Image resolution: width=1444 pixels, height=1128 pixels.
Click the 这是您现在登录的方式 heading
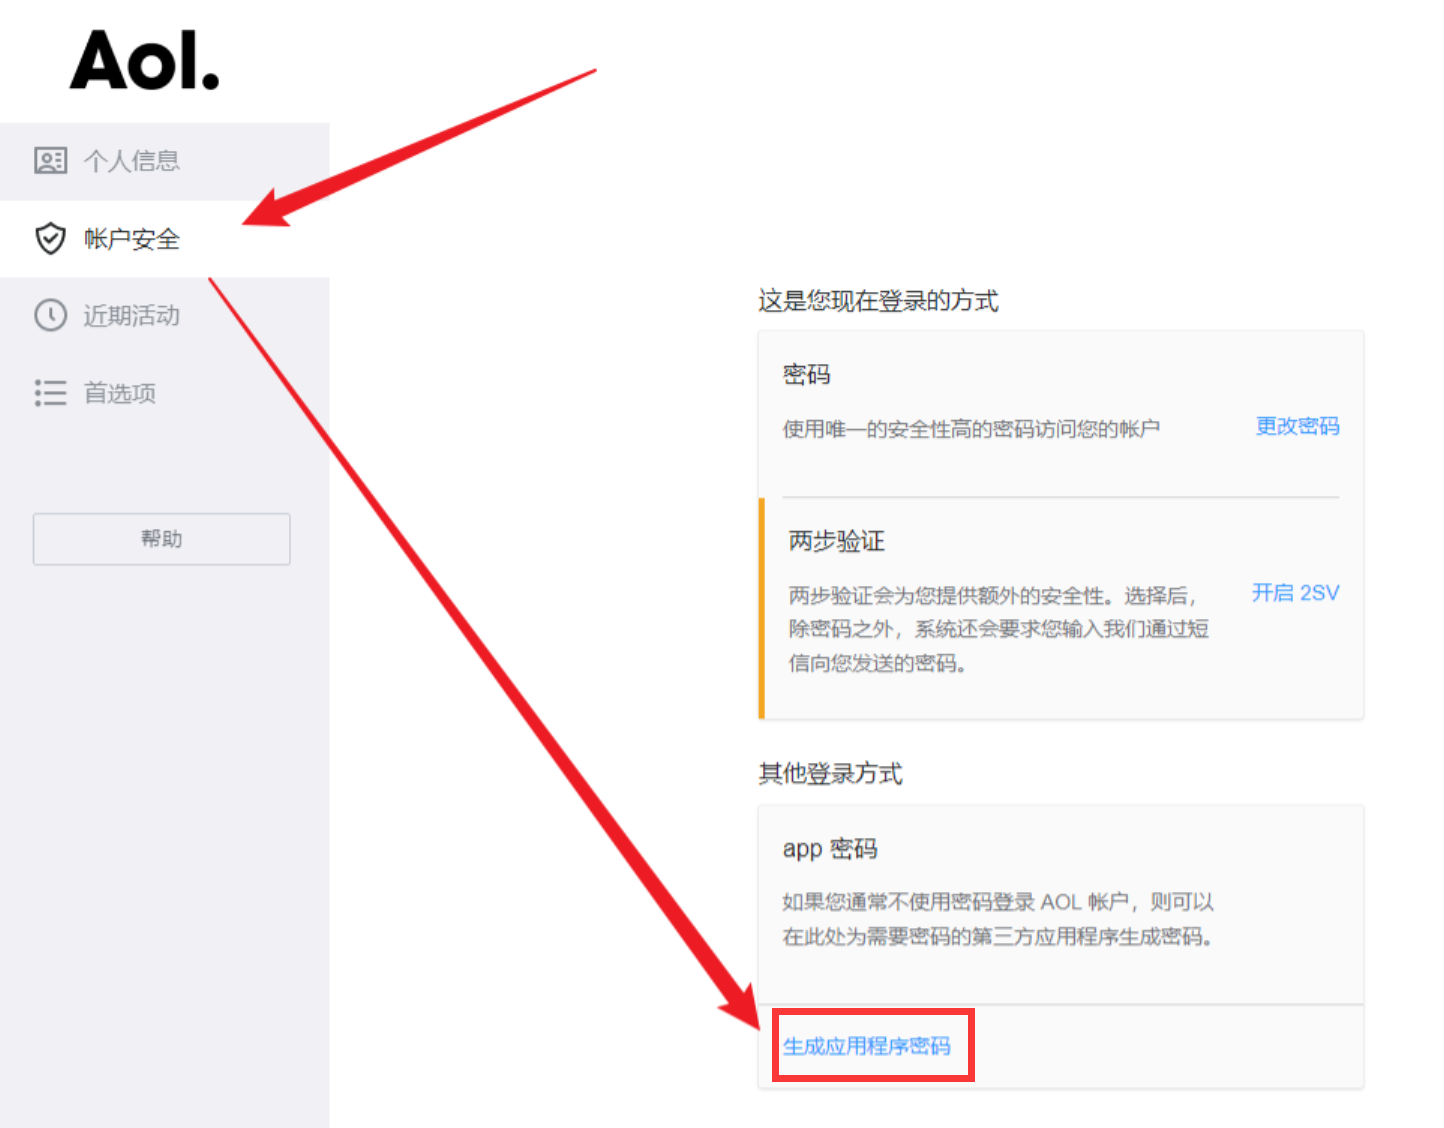(878, 301)
